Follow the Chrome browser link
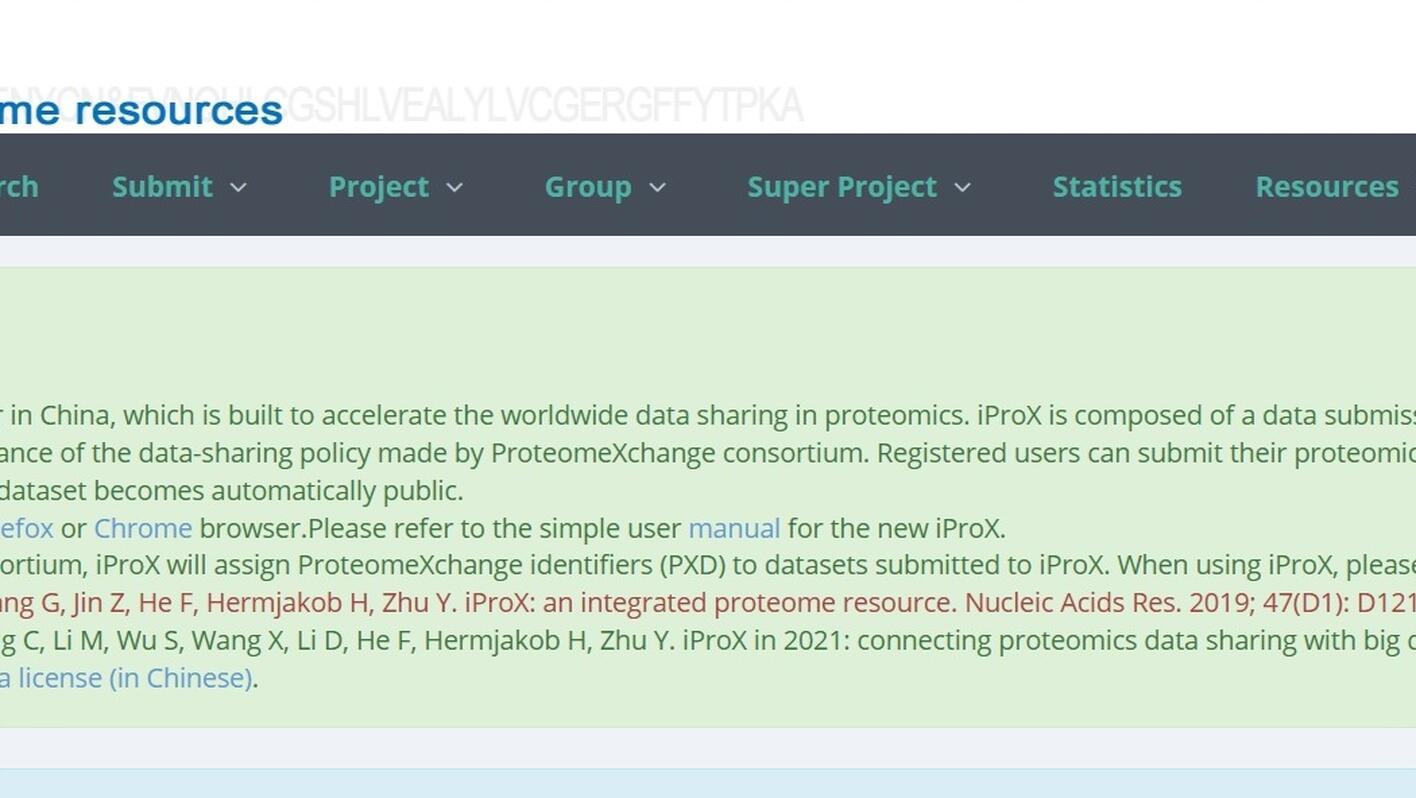This screenshot has height=798, width=1416. click(142, 528)
